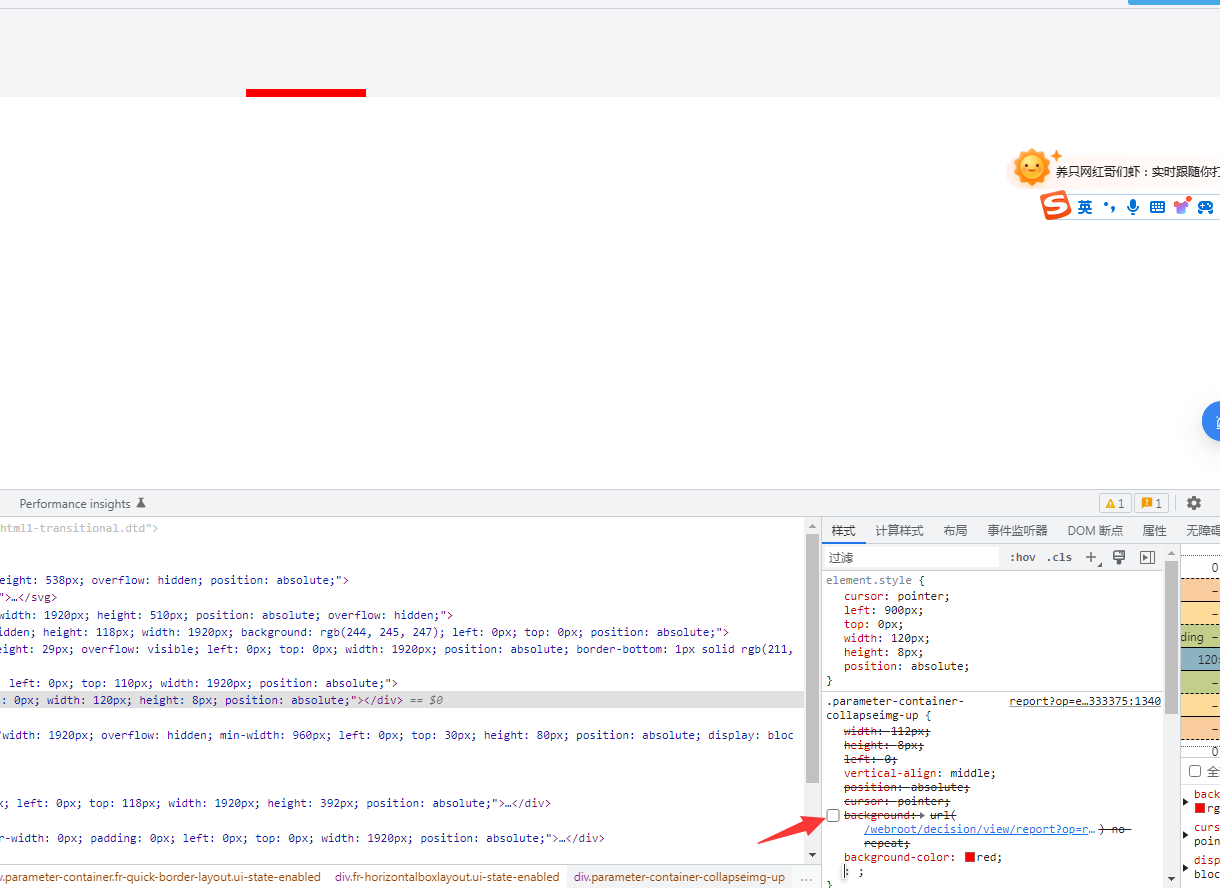1220x888 pixels.
Task: Click the 养只网红哥们虾 tip text
Action: [1137, 172]
